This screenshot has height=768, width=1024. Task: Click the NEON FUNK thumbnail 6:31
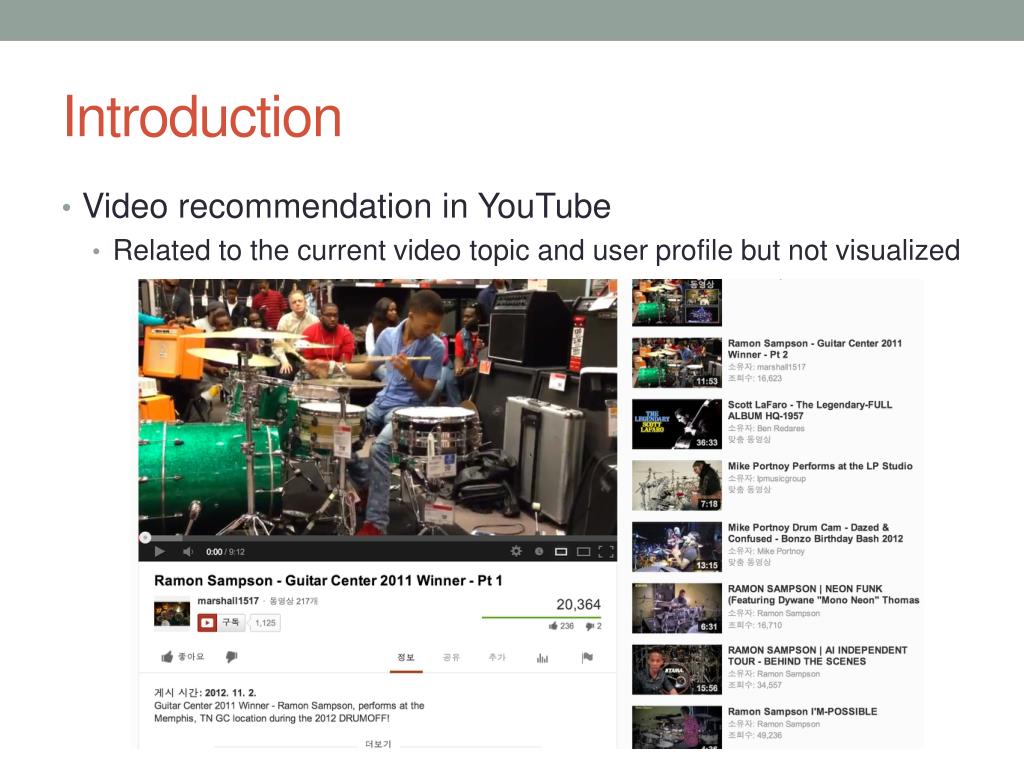pyautogui.click(x=677, y=608)
